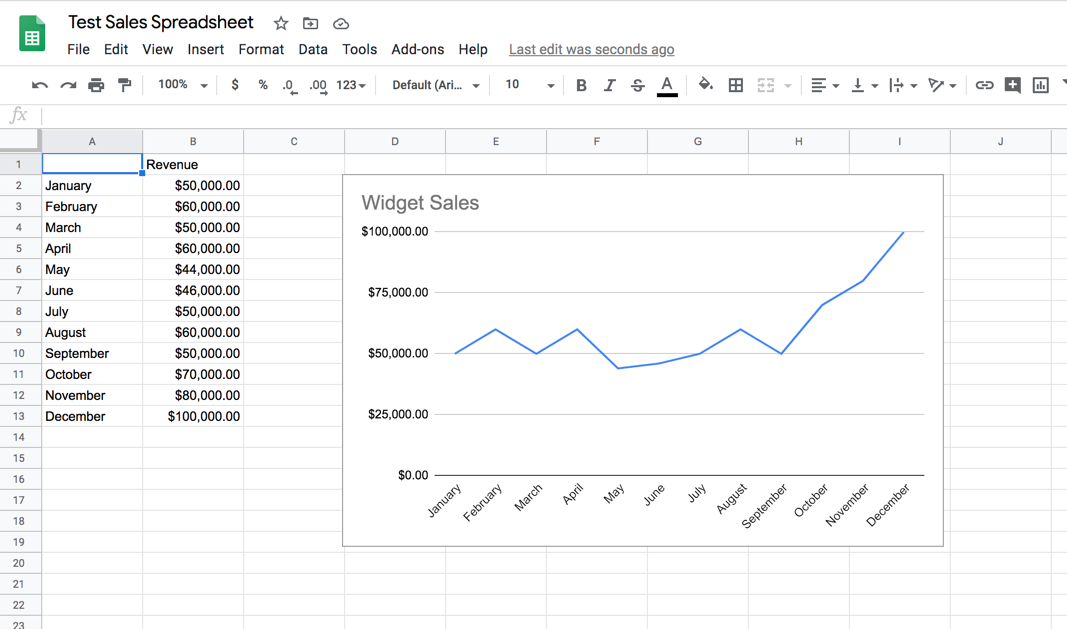Open the Insert menu
The height and width of the screenshot is (629, 1067).
tap(206, 49)
